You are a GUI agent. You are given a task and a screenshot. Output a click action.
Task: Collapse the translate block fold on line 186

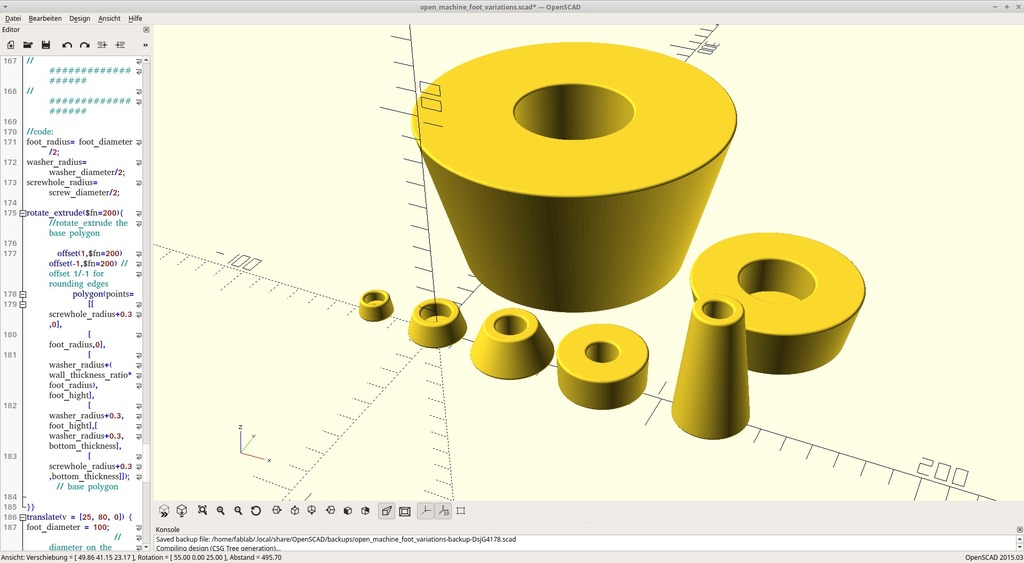click(x=23, y=516)
